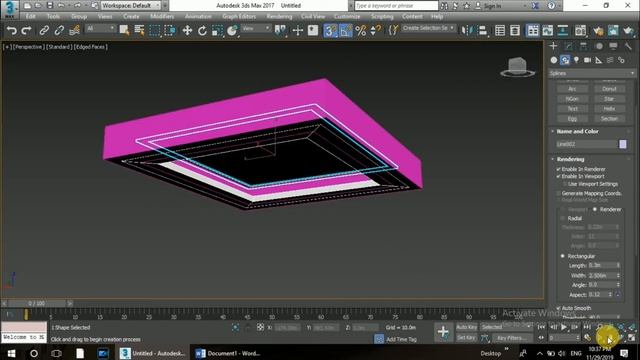The image size is (640, 360).
Task: Activate the Select and Link tool
Action: [x=44, y=31]
